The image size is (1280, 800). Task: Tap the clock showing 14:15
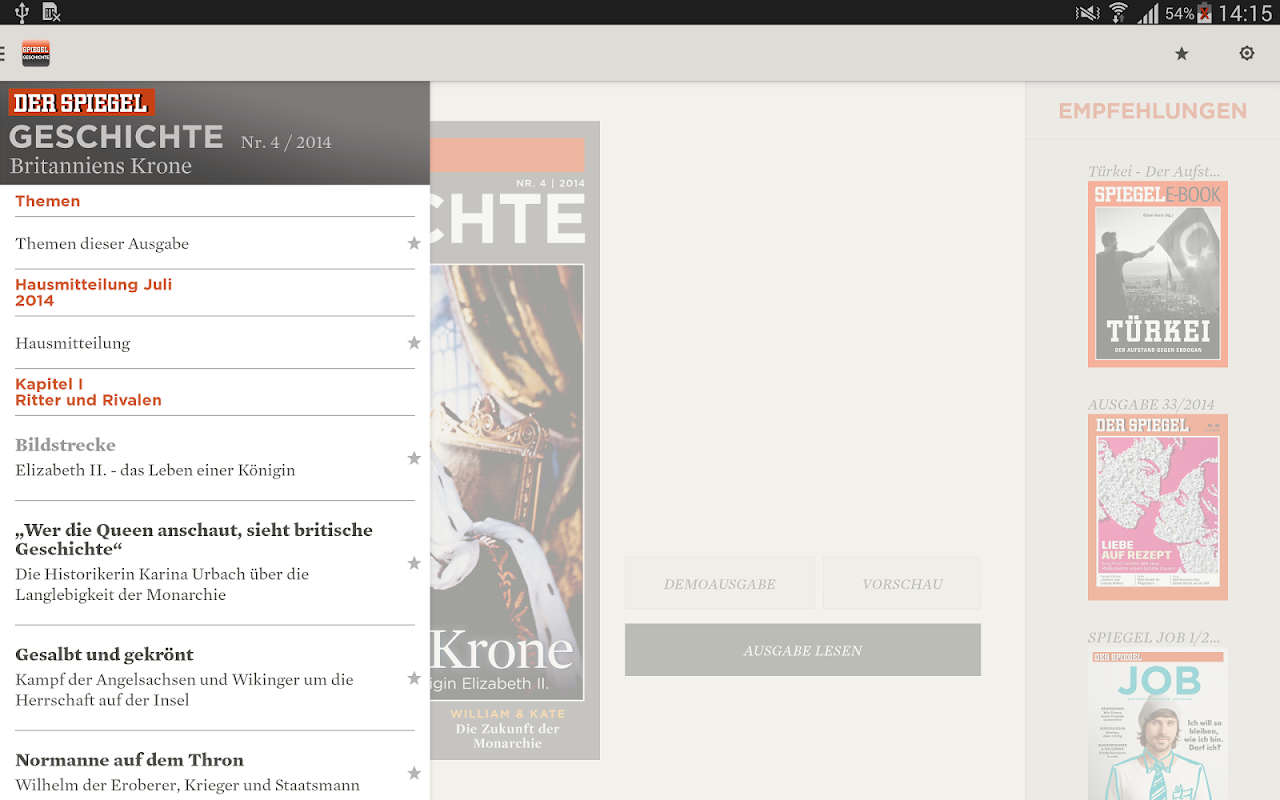(x=1245, y=13)
